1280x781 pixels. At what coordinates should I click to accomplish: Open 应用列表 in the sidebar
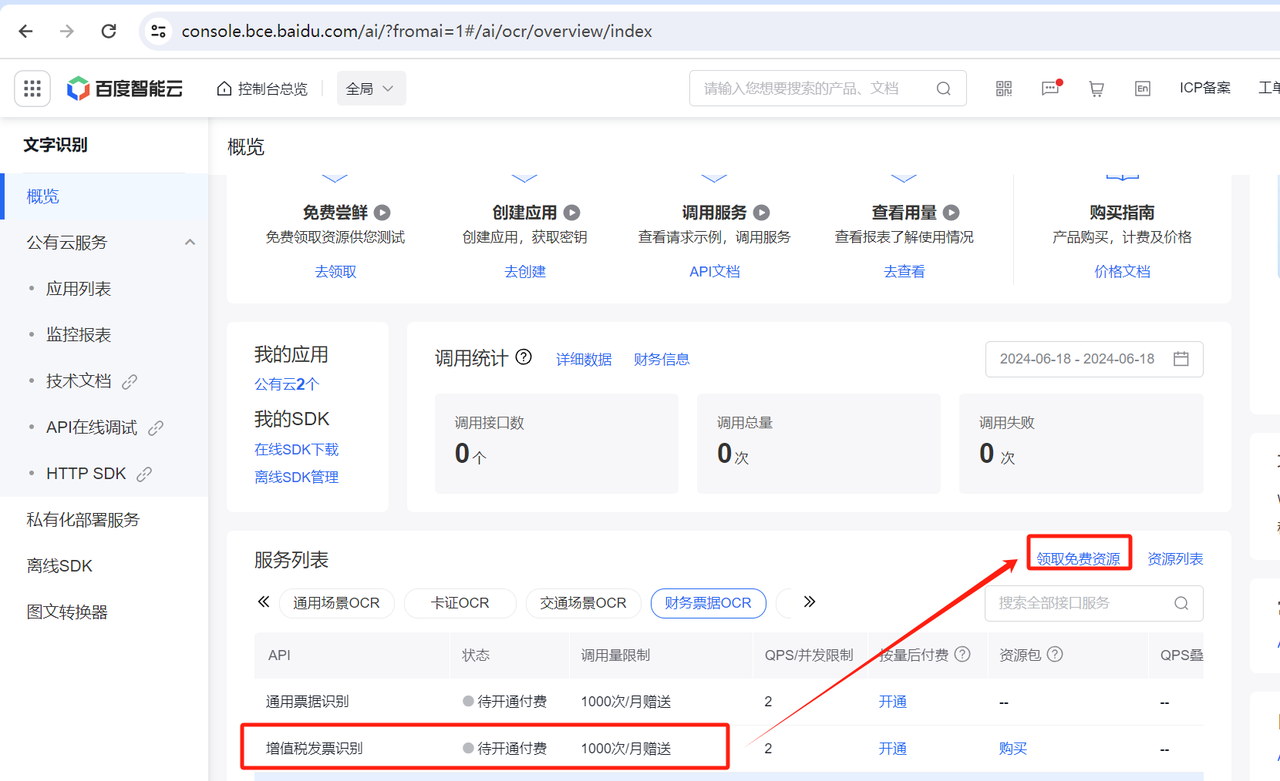pos(79,289)
